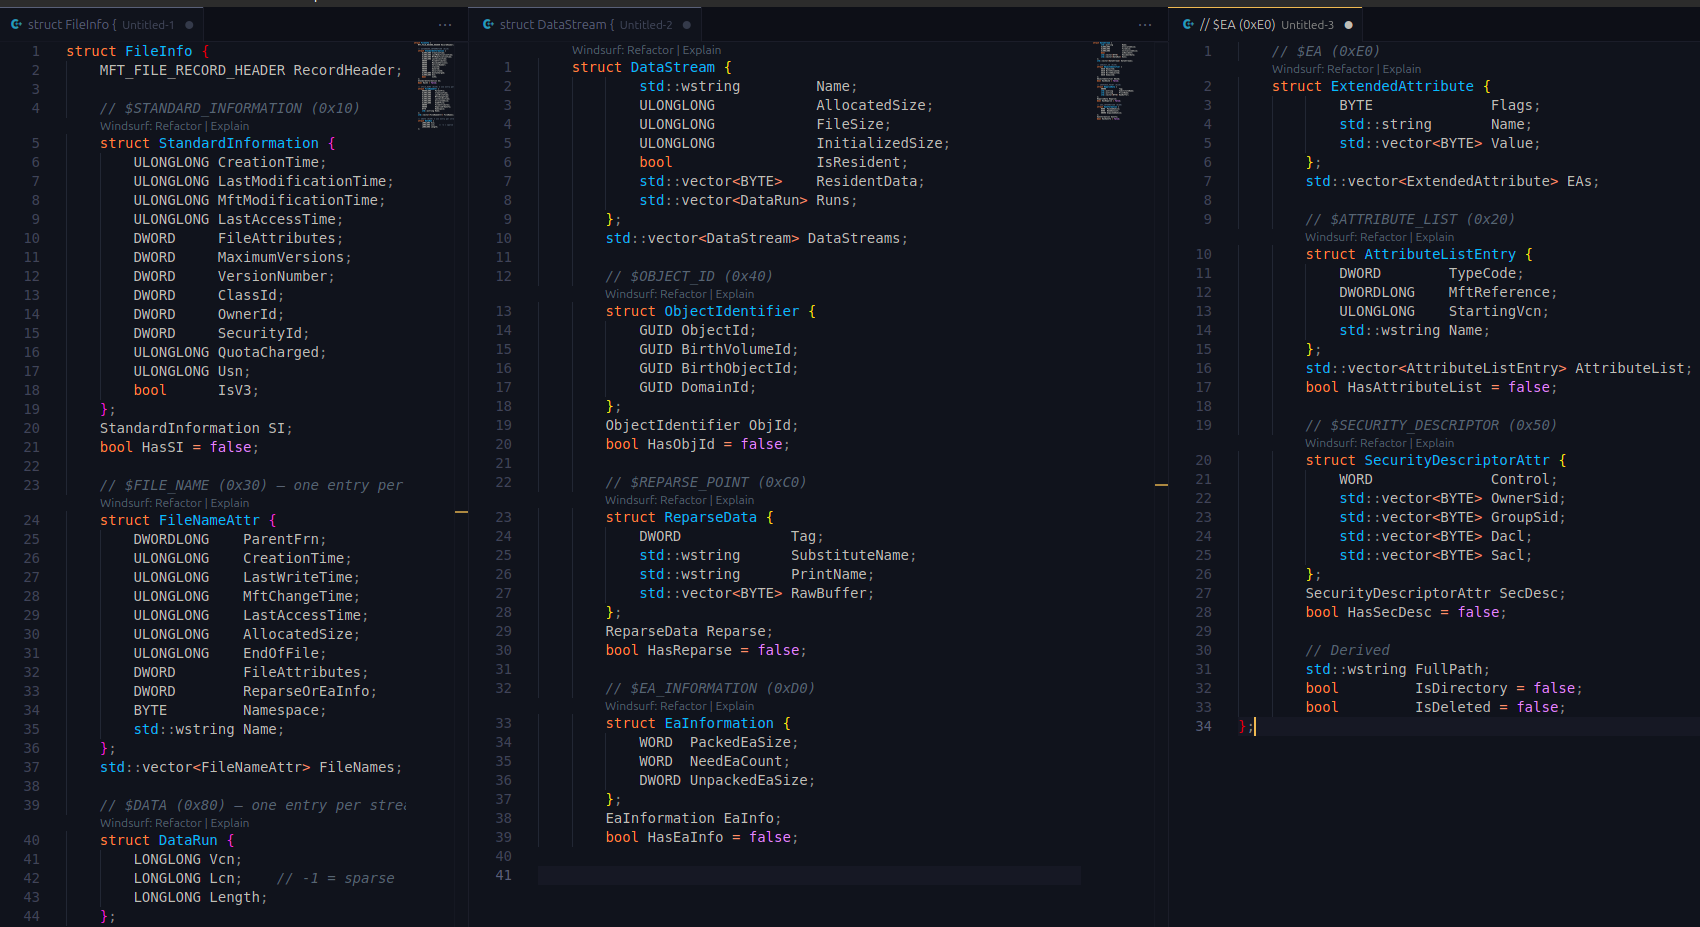The width and height of the screenshot is (1700, 927).
Task: Click Explain above struct DataStream
Action: (x=702, y=50)
